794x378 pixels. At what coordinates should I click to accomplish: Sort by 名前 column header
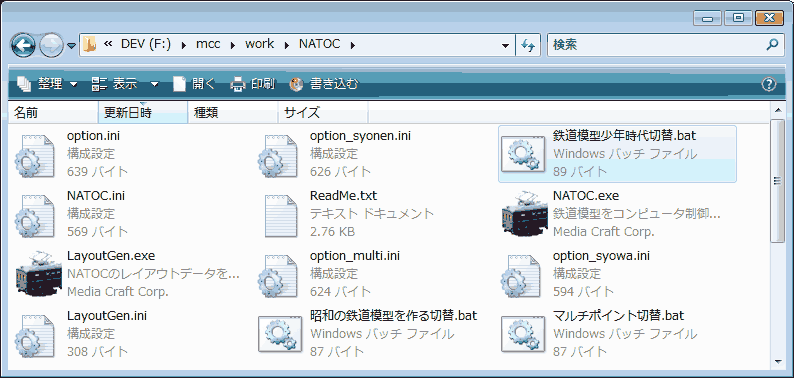pos(53,112)
